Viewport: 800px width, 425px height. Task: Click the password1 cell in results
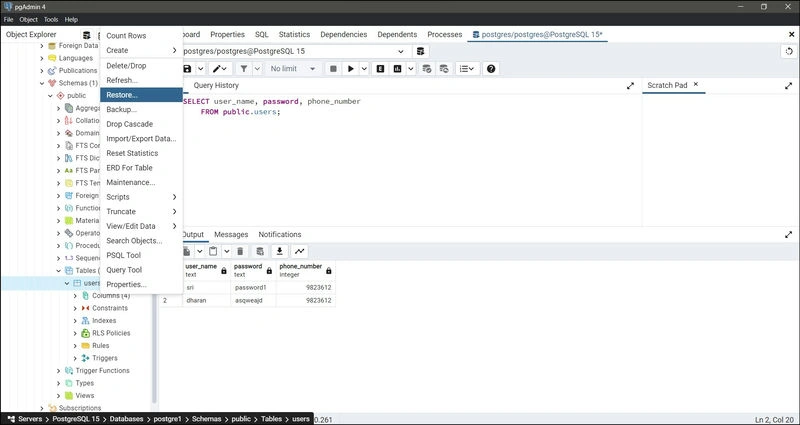pos(254,288)
